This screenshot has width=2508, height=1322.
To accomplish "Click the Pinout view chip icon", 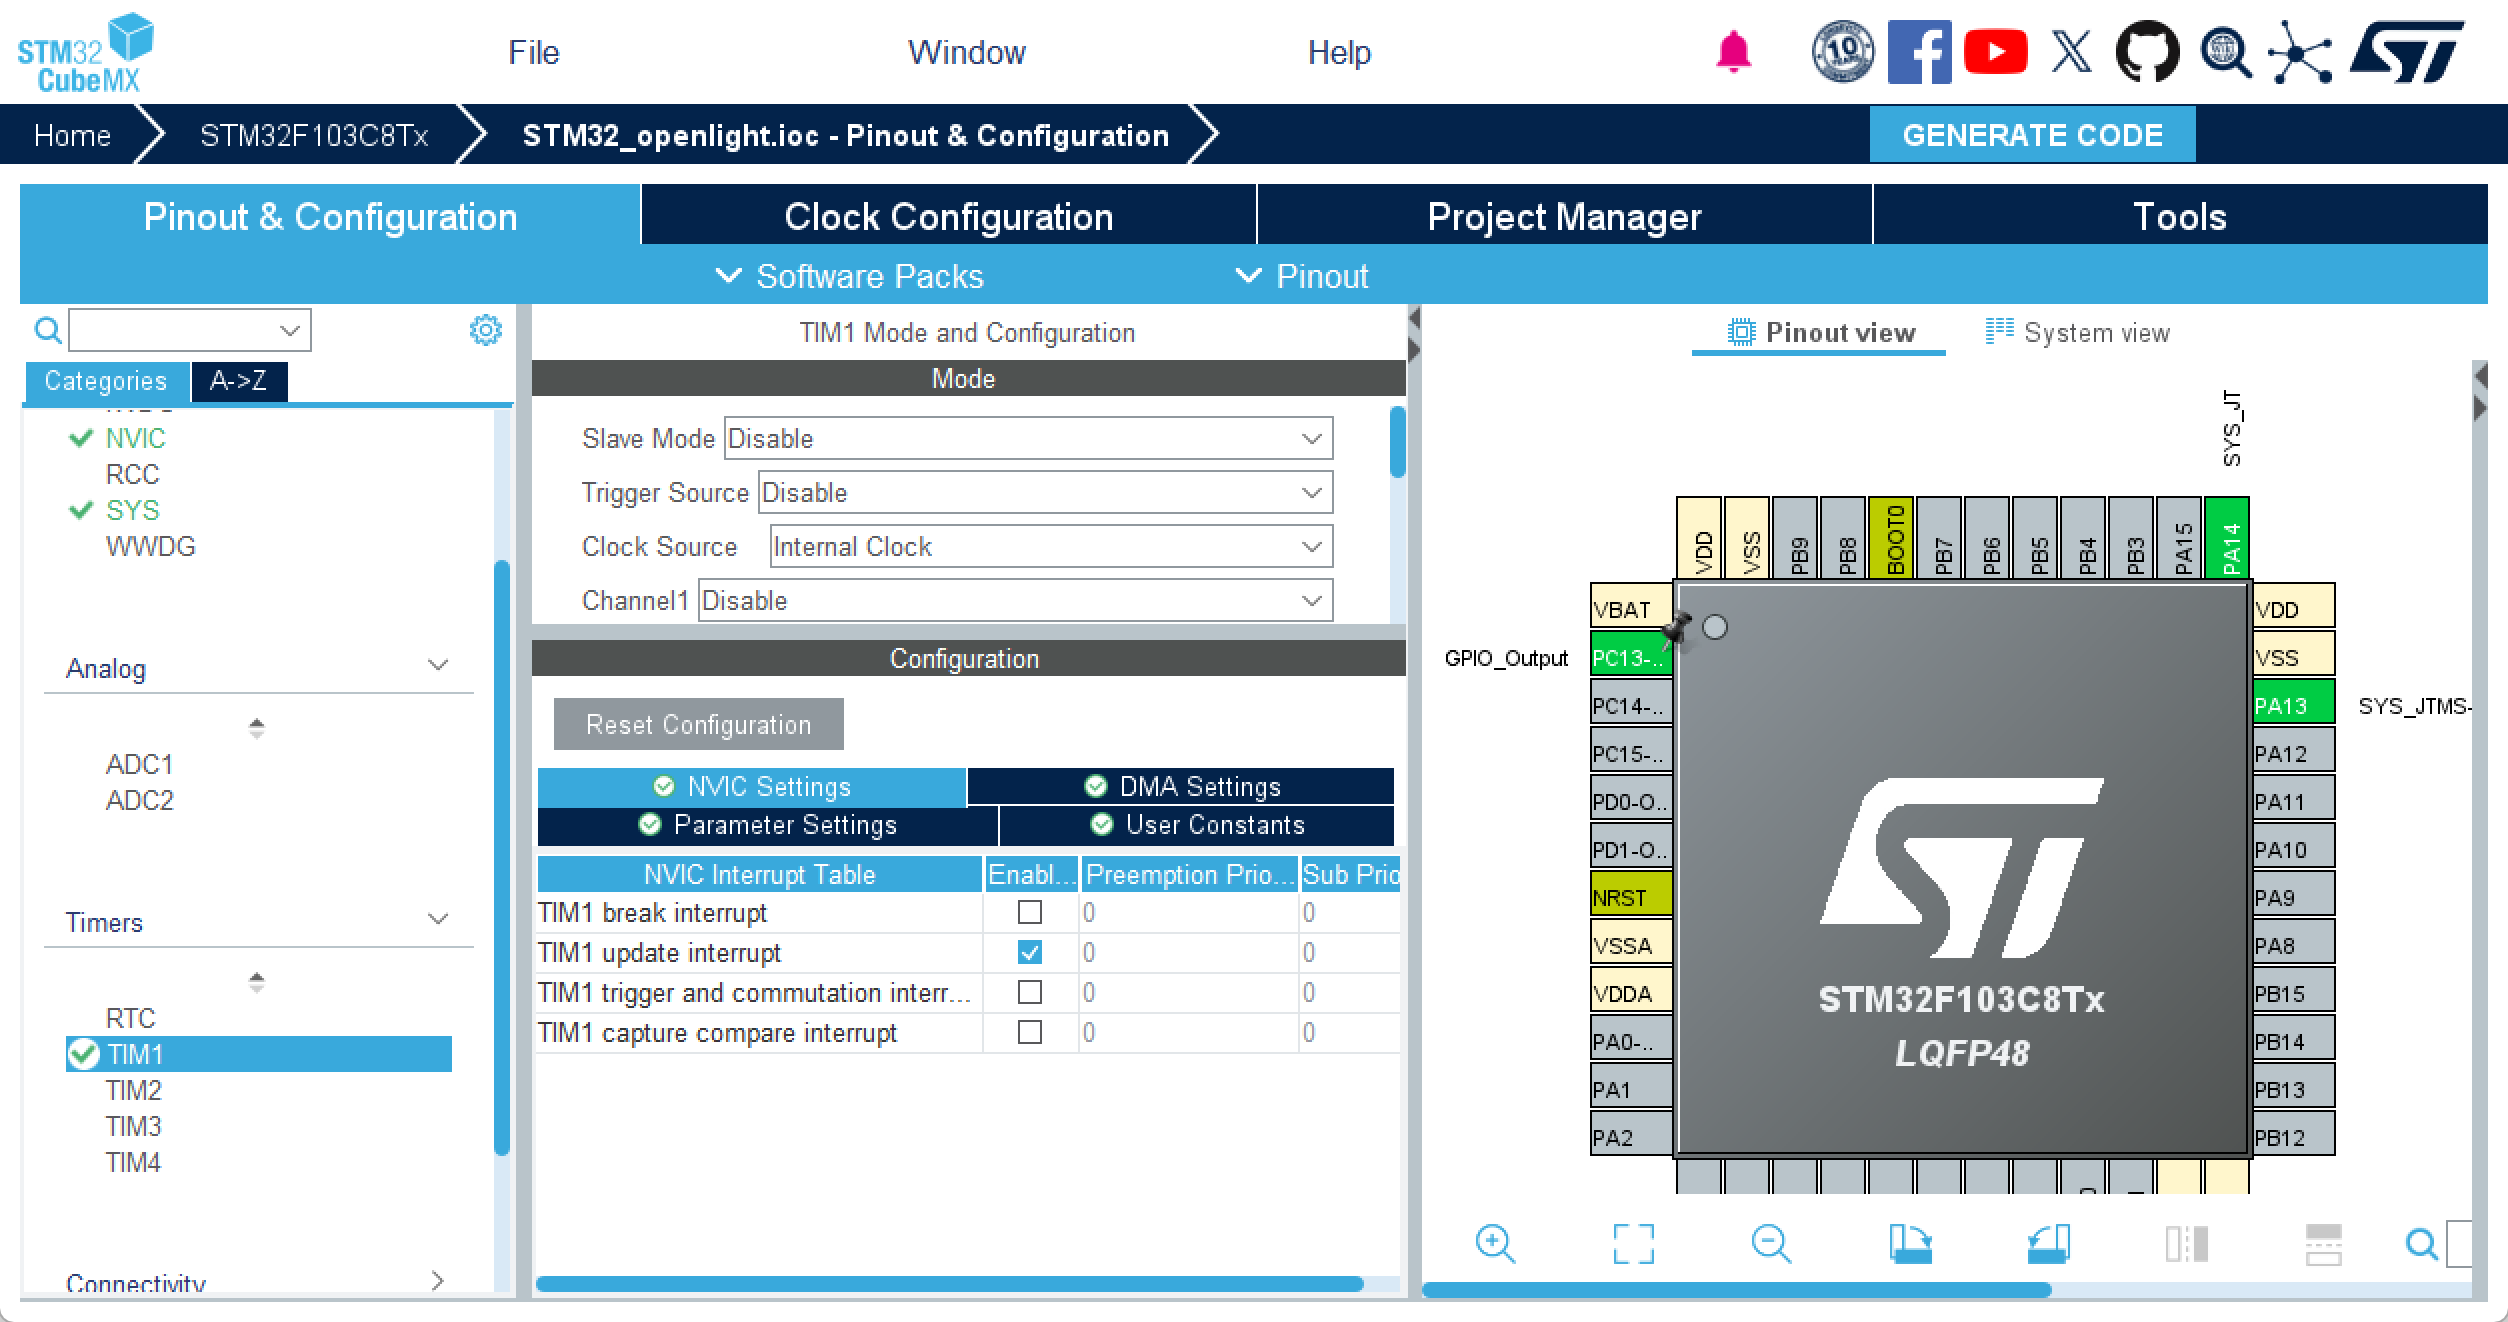I will (x=1741, y=332).
